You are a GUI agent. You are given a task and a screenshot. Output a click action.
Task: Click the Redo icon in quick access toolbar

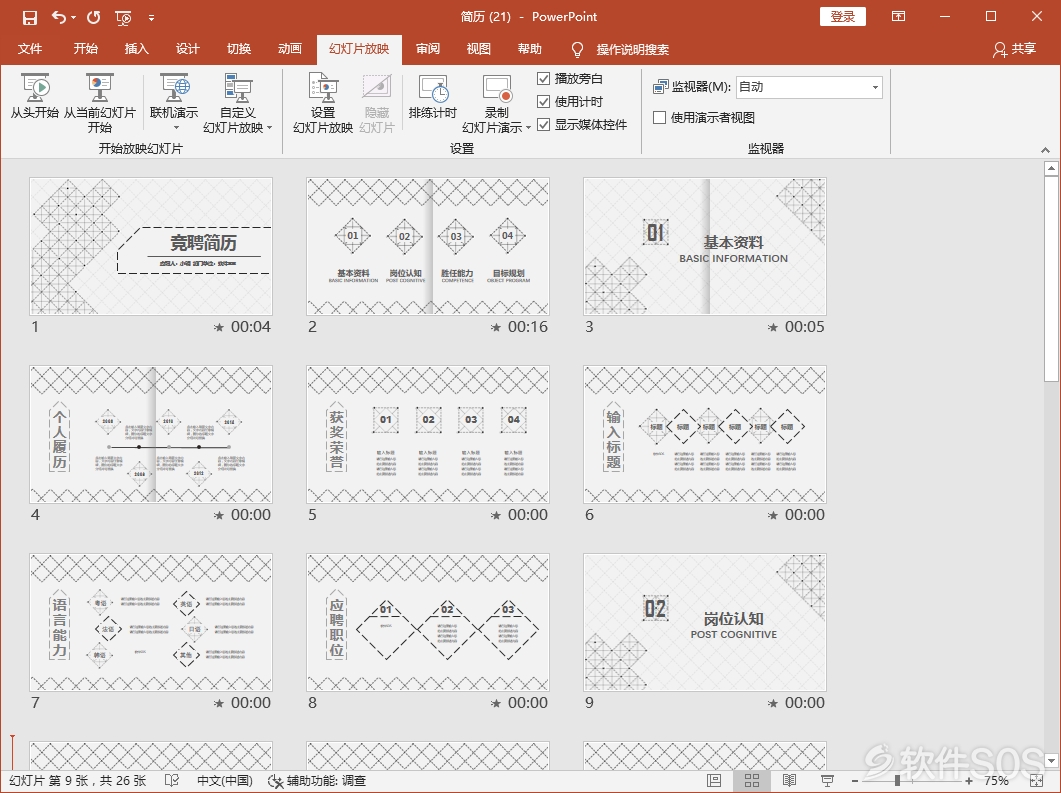(x=93, y=18)
